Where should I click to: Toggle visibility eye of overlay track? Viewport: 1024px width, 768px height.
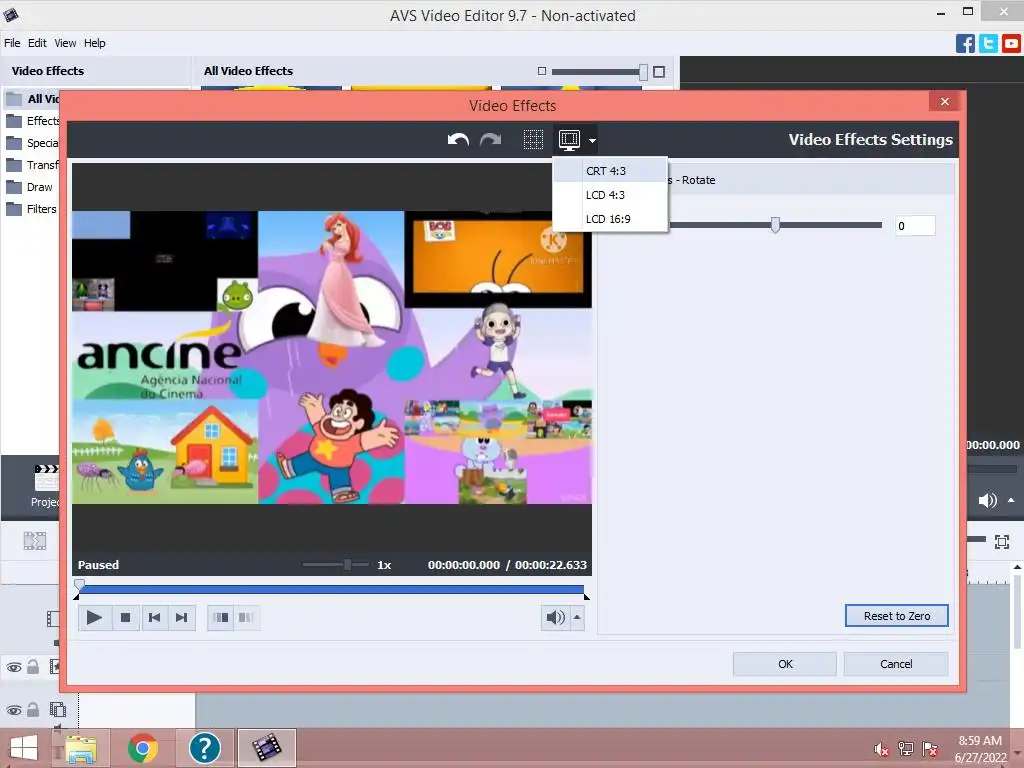click(x=14, y=710)
